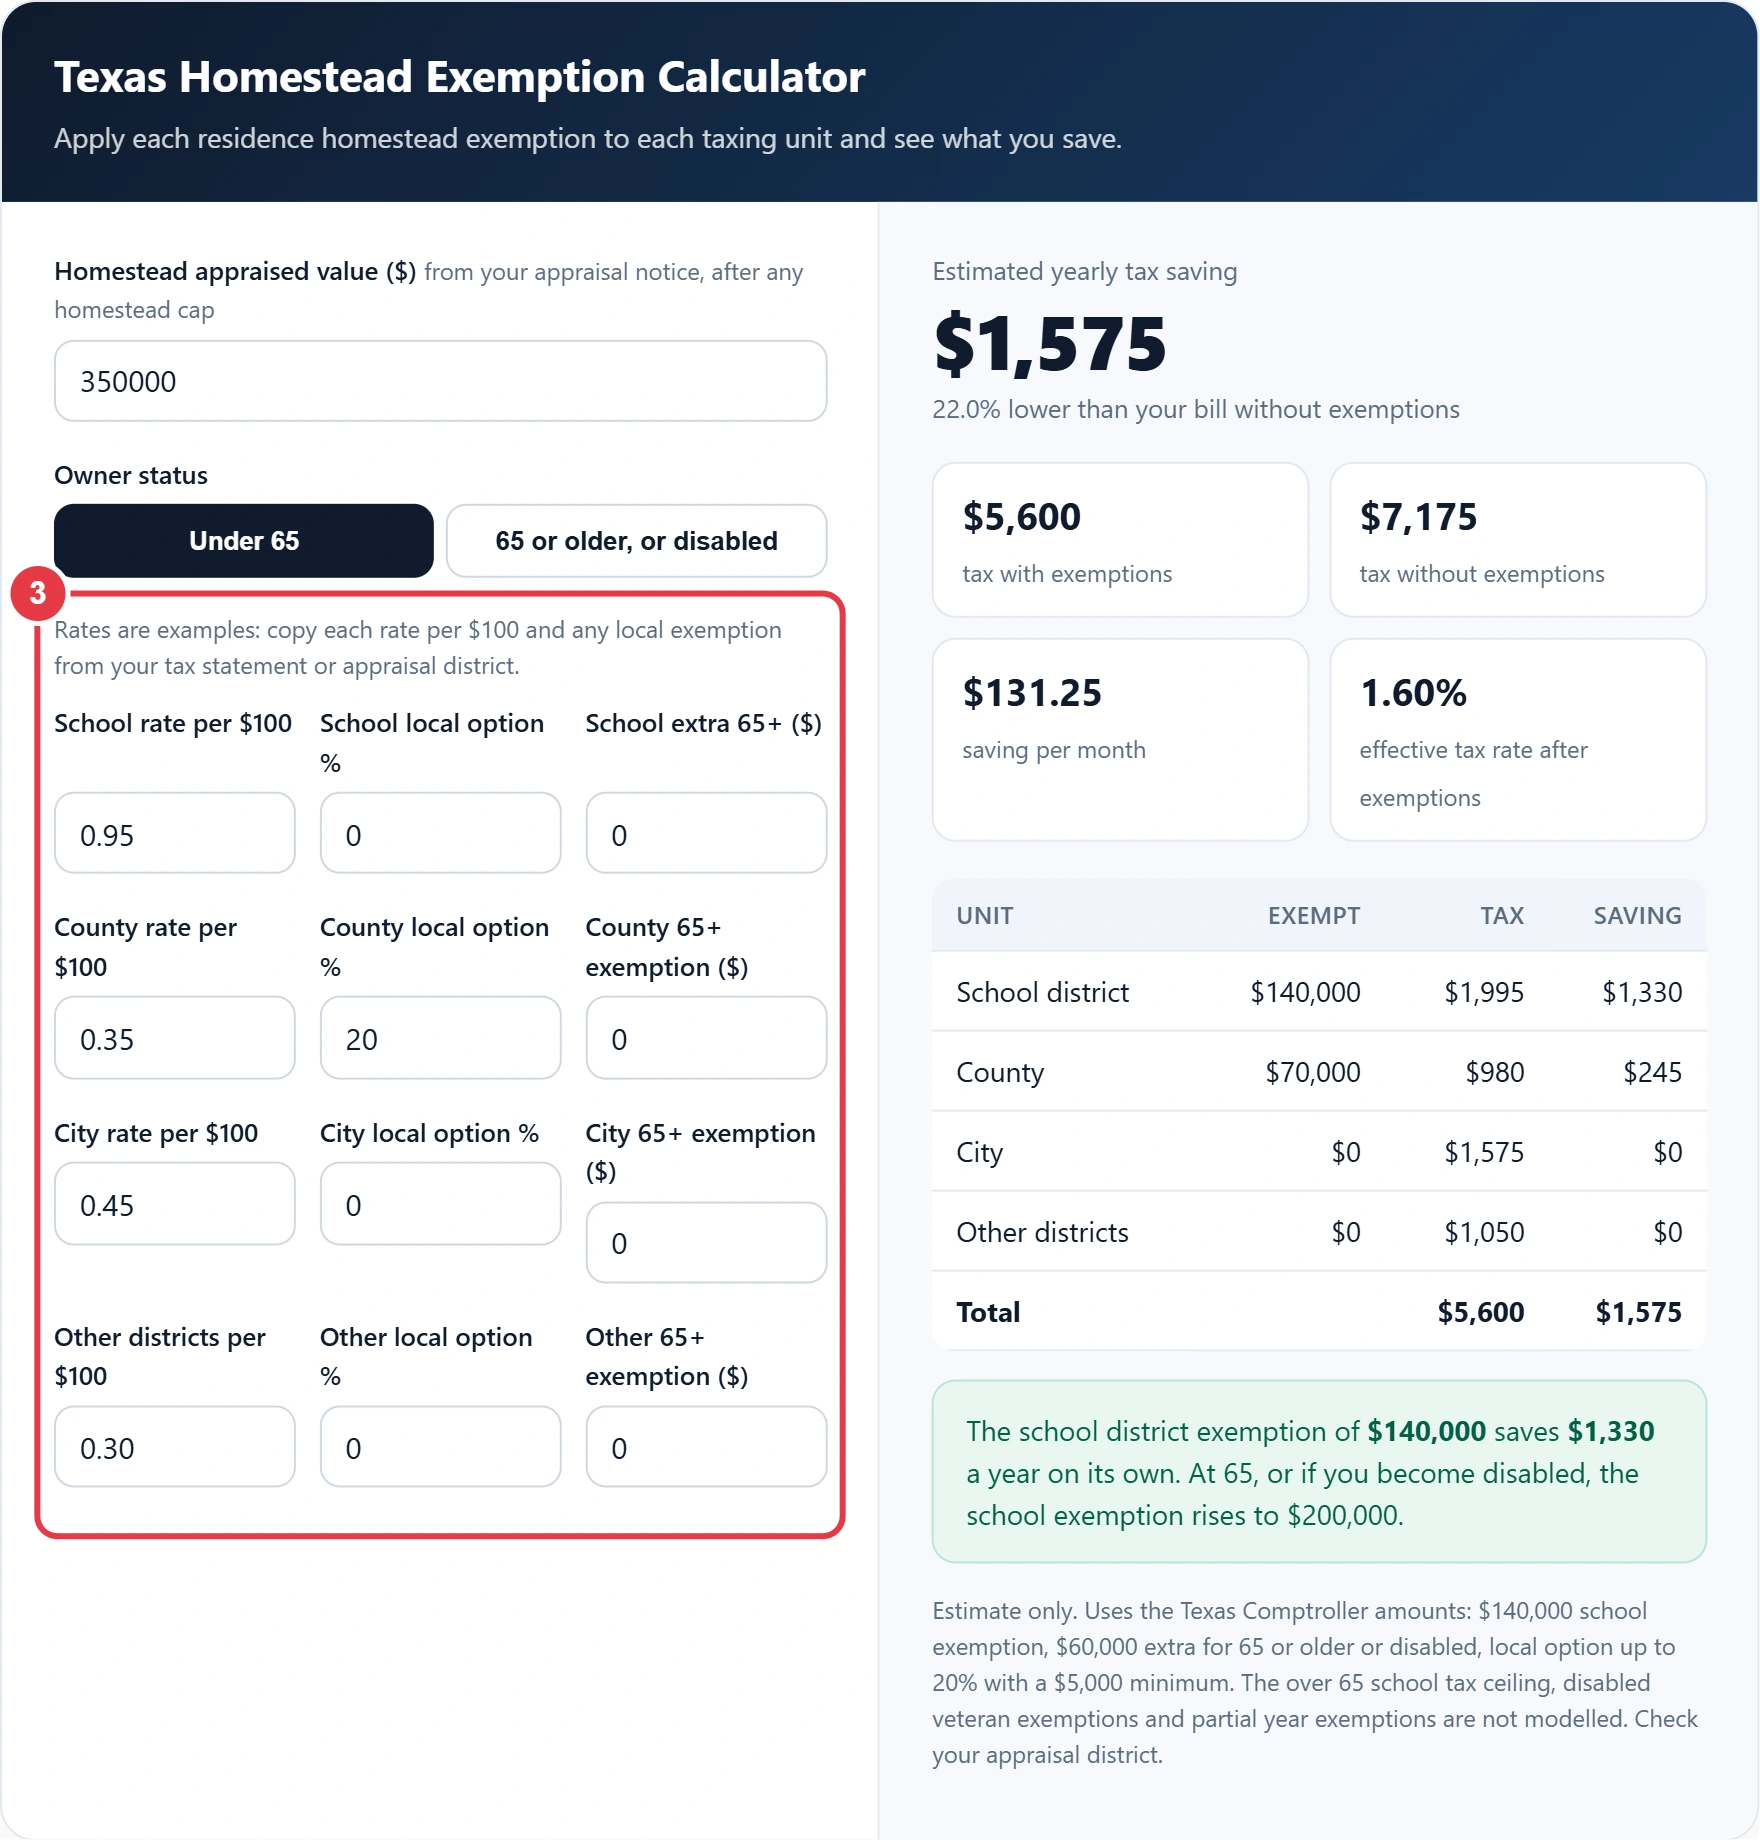Click the green school exemption note
The width and height of the screenshot is (1760, 1840).
1319,1471
